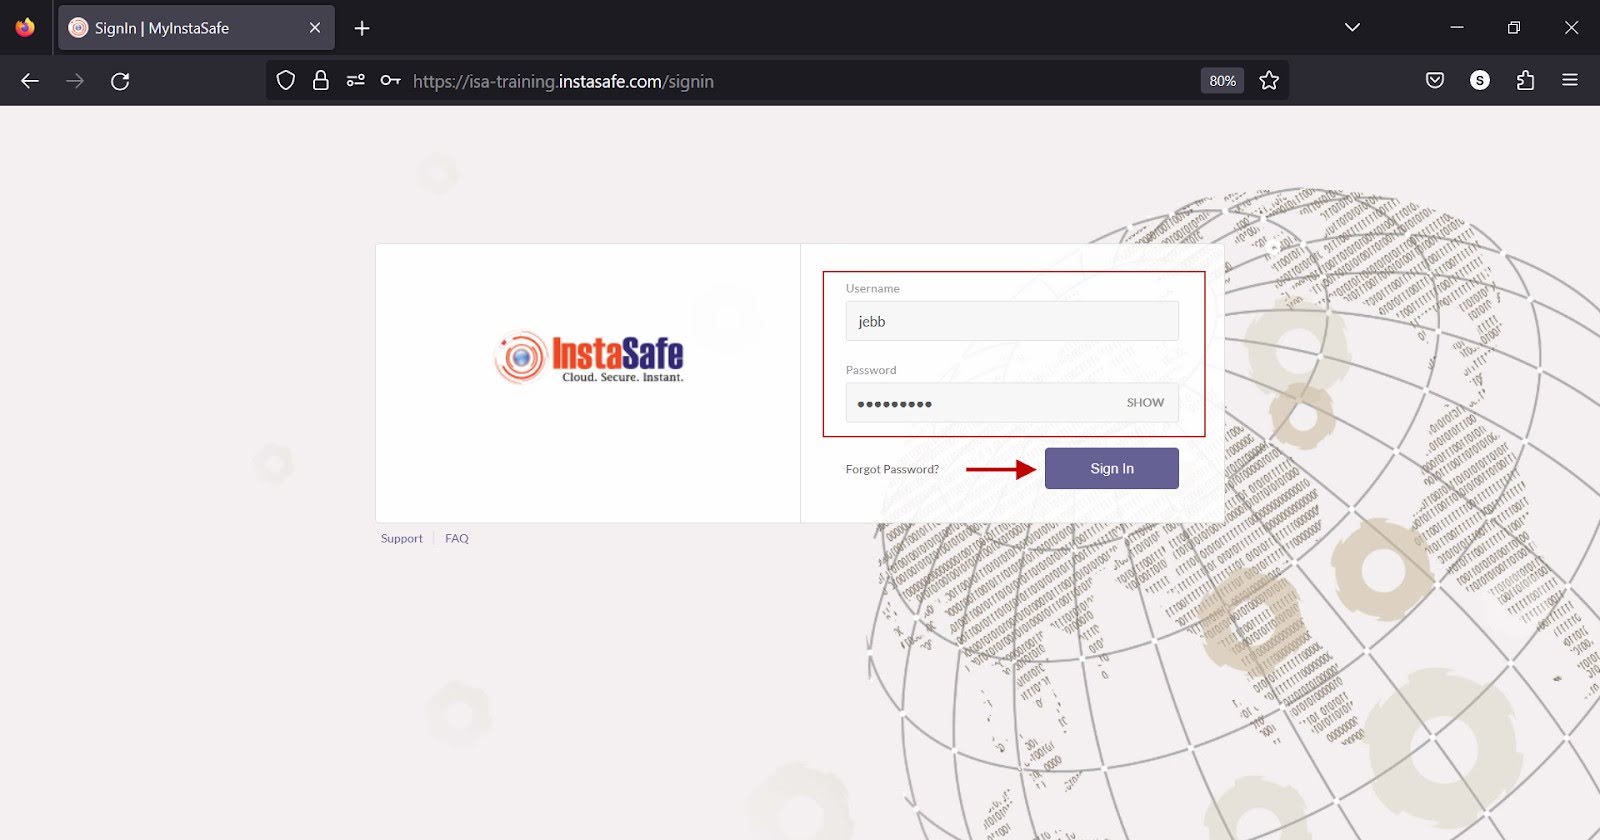The image size is (1600, 840).
Task: Open the Support link below the form
Action: 401,539
